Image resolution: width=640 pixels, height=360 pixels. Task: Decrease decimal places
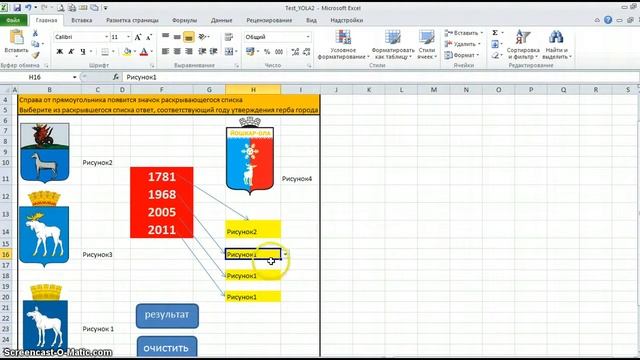(x=307, y=52)
